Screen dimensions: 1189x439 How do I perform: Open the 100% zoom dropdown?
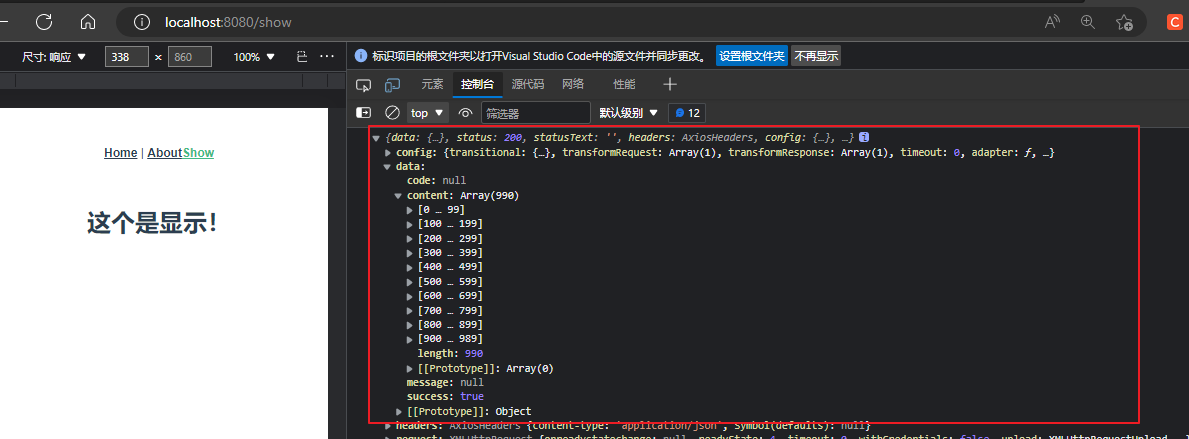tap(254, 57)
